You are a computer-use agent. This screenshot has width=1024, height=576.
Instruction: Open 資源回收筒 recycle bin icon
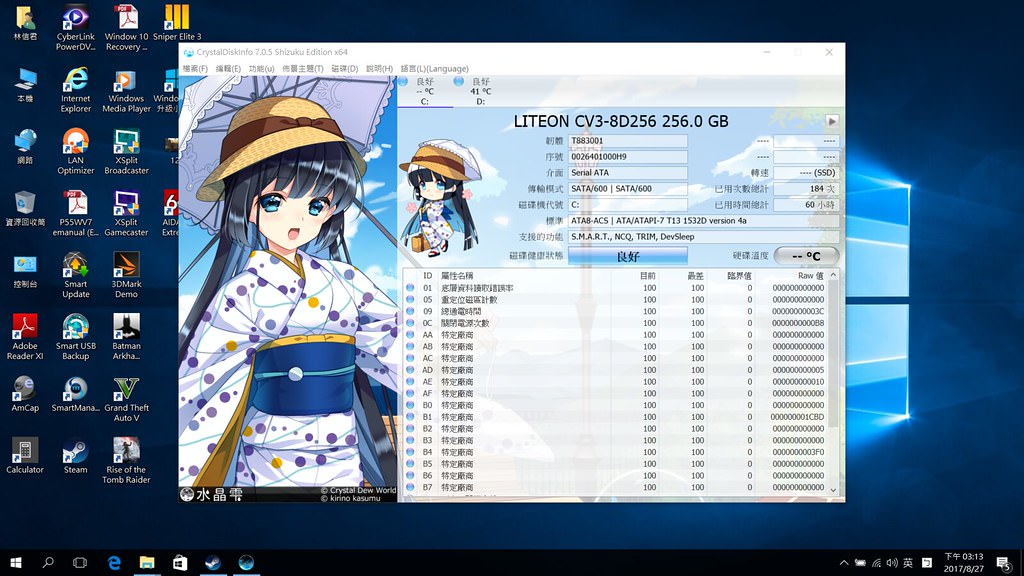25,209
